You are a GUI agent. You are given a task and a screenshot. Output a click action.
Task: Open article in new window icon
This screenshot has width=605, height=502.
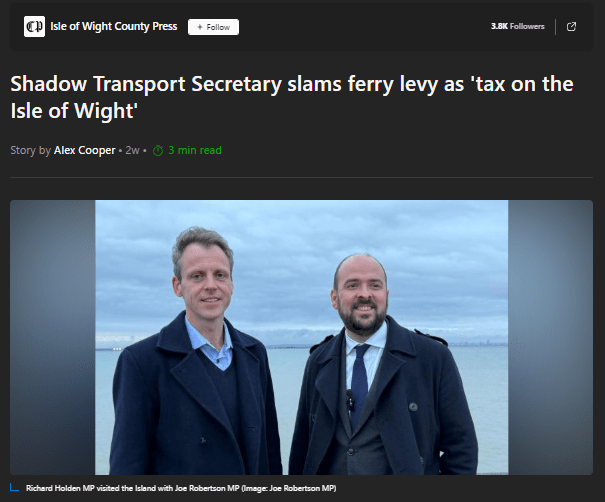pos(571,27)
